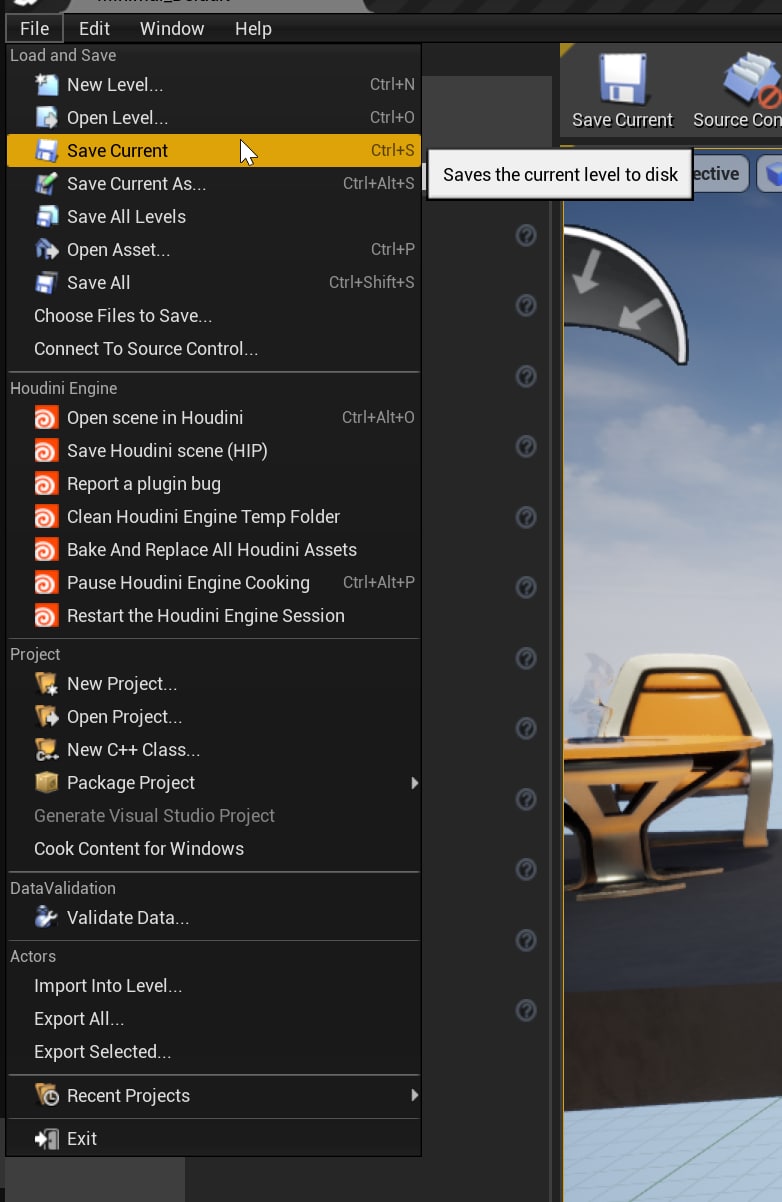Click the Ctrl+P shortcut label

393,250
